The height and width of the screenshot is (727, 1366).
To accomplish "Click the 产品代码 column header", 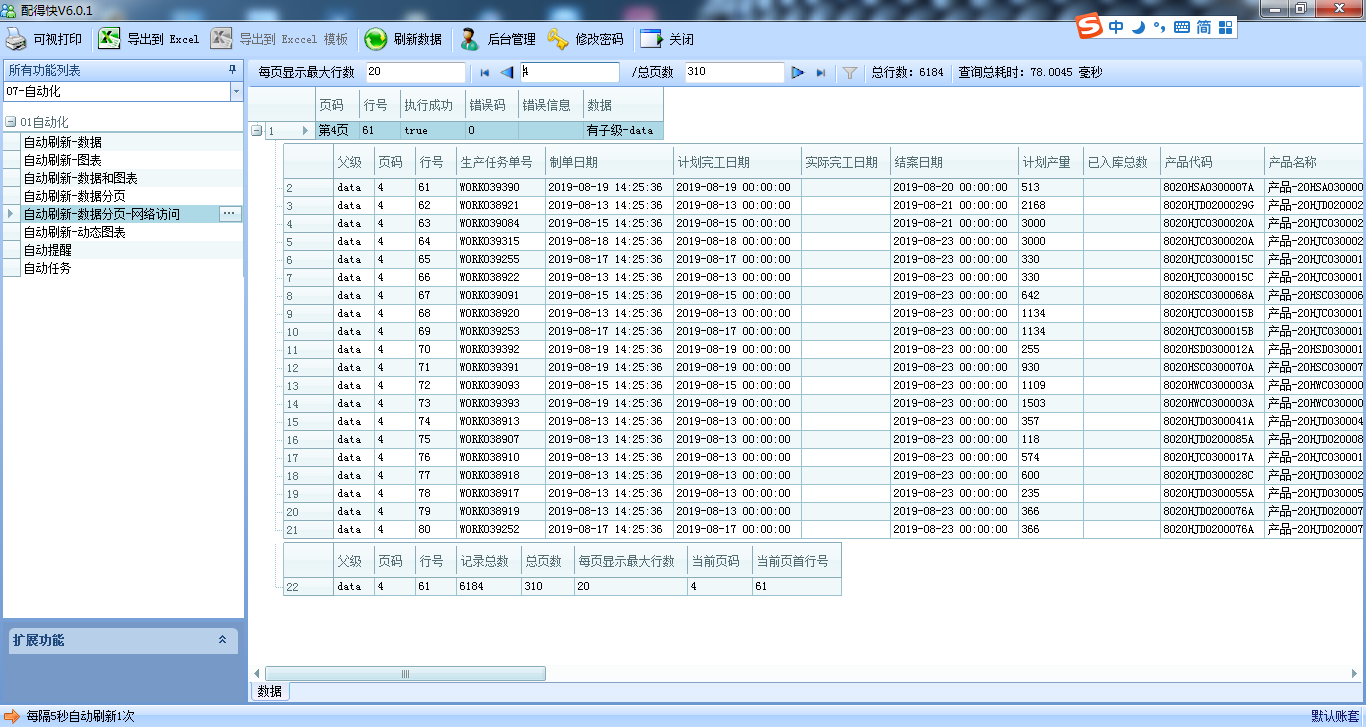I will 1211,162.
